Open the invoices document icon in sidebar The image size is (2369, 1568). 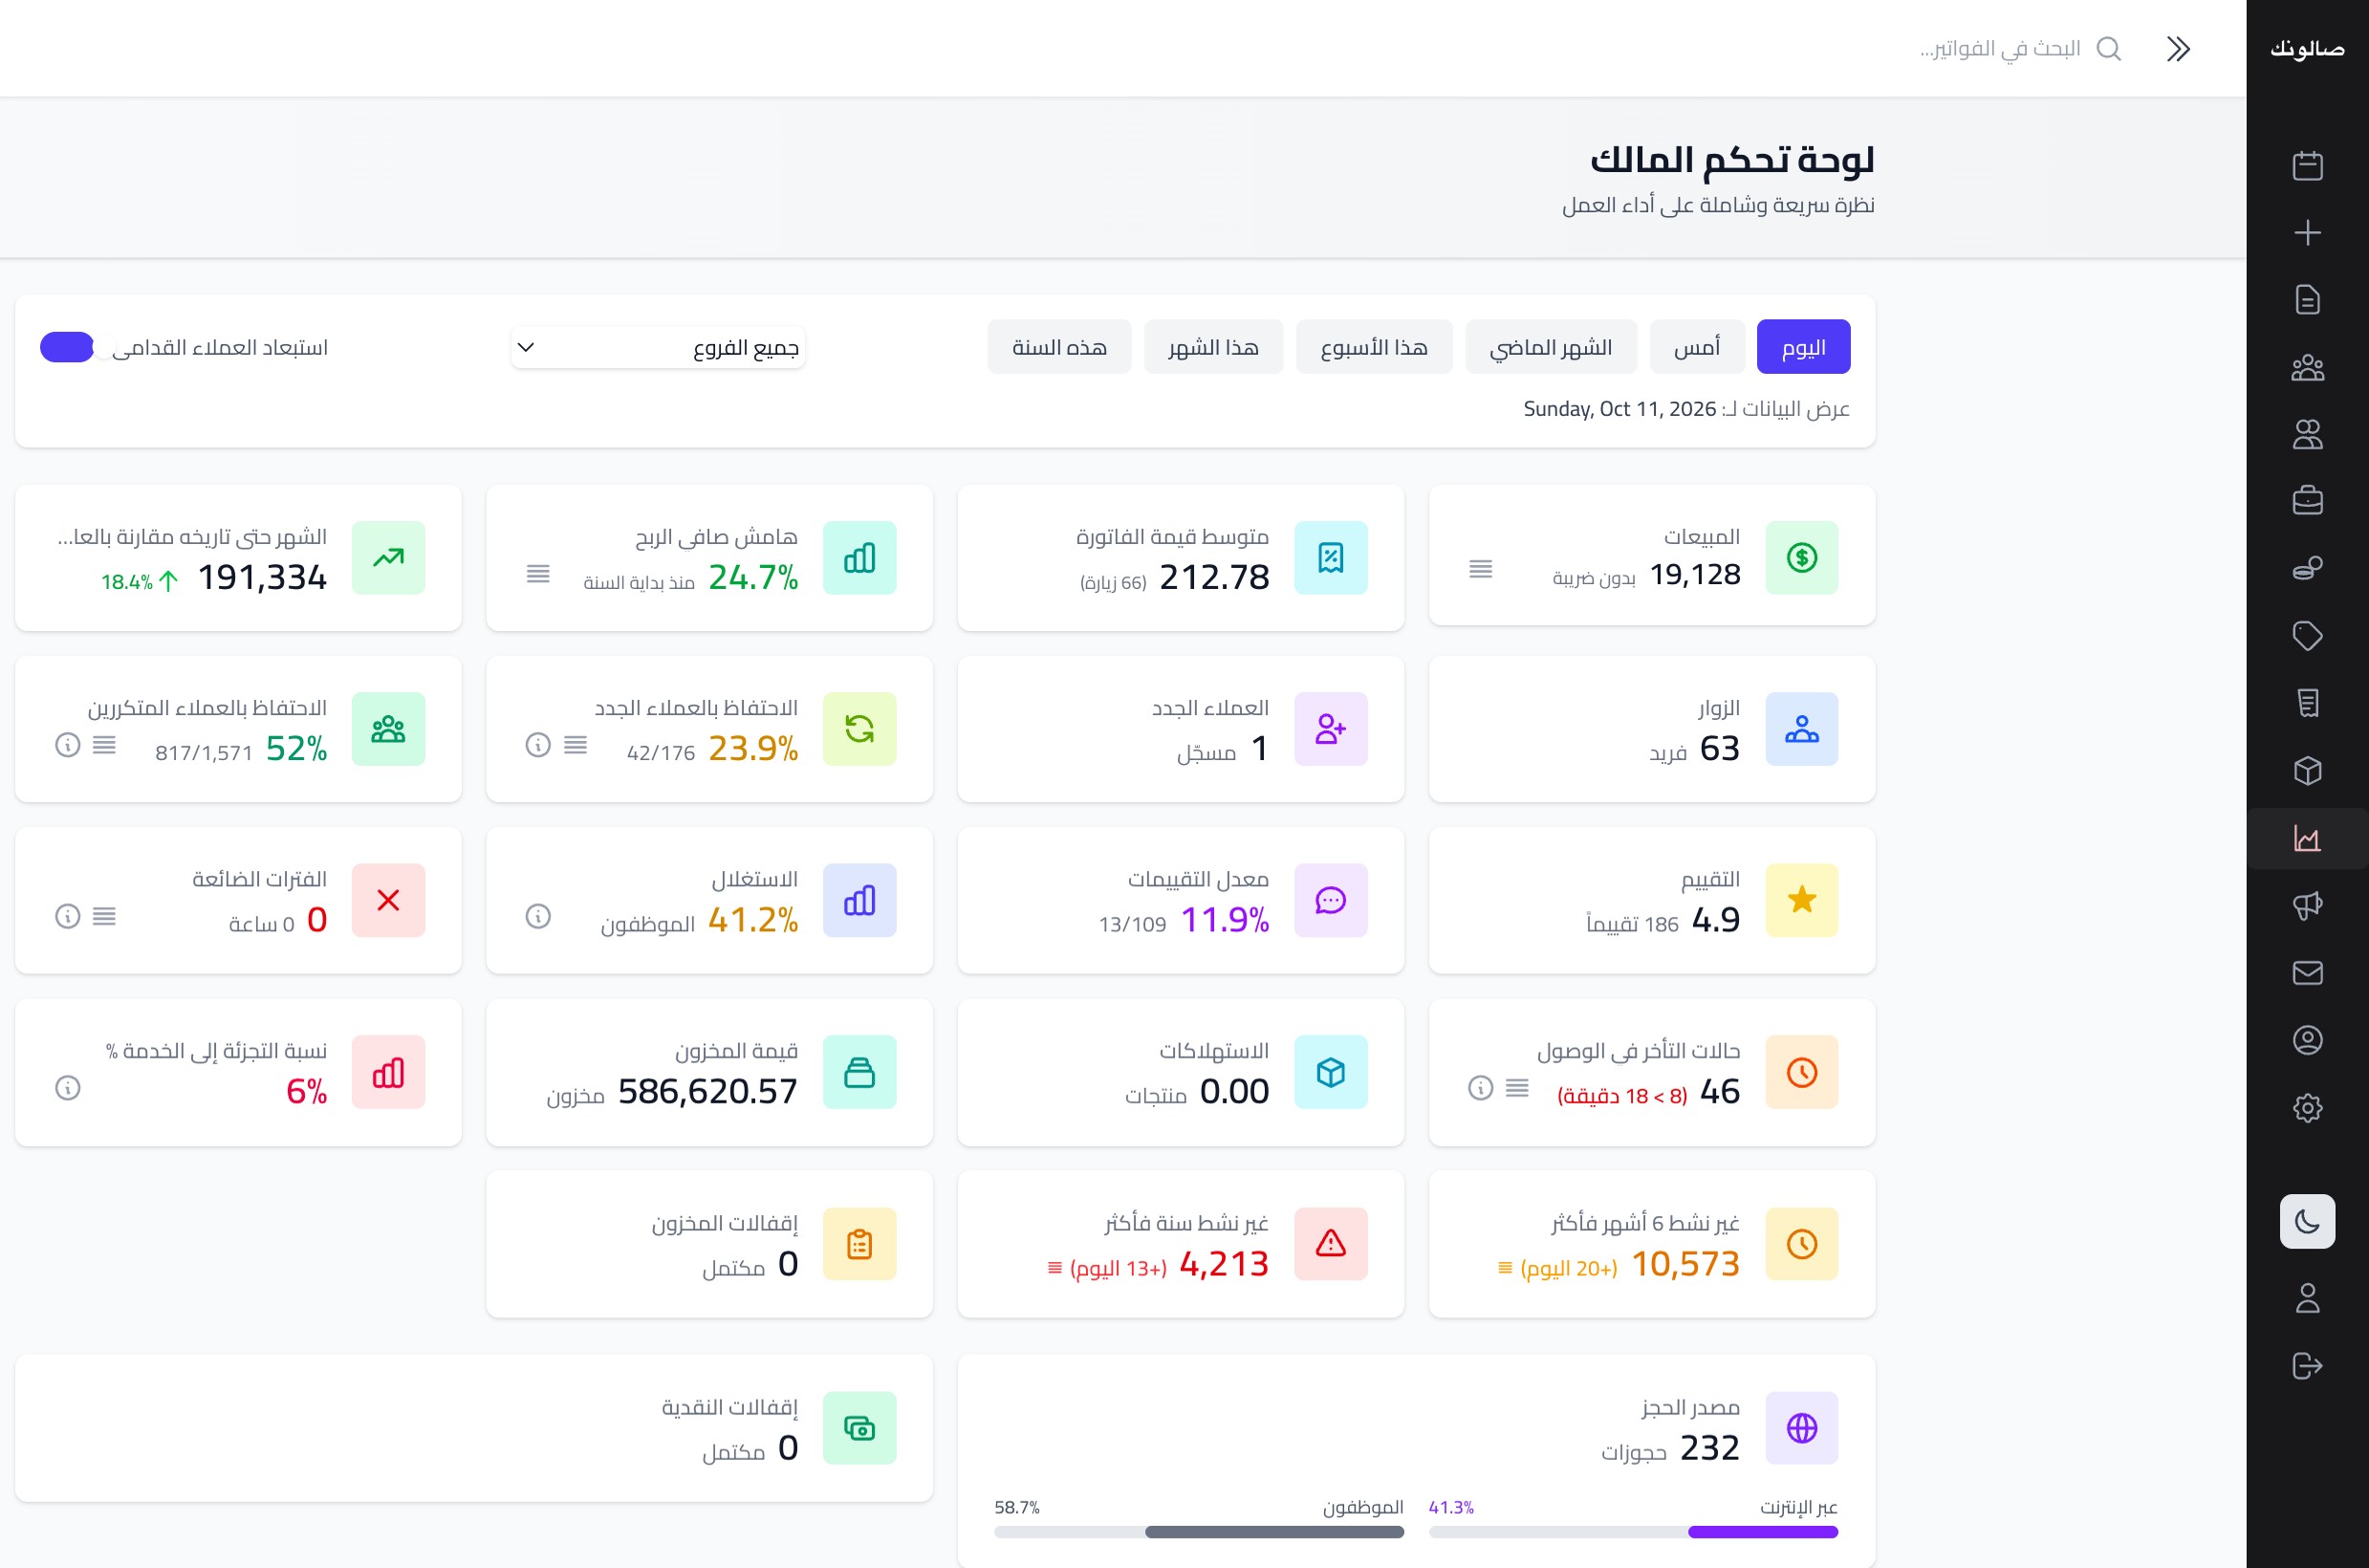point(2307,300)
